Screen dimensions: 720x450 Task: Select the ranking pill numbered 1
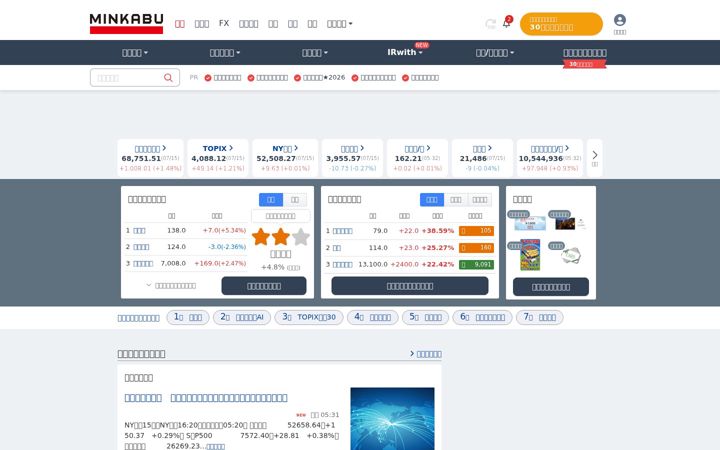[x=188, y=317]
